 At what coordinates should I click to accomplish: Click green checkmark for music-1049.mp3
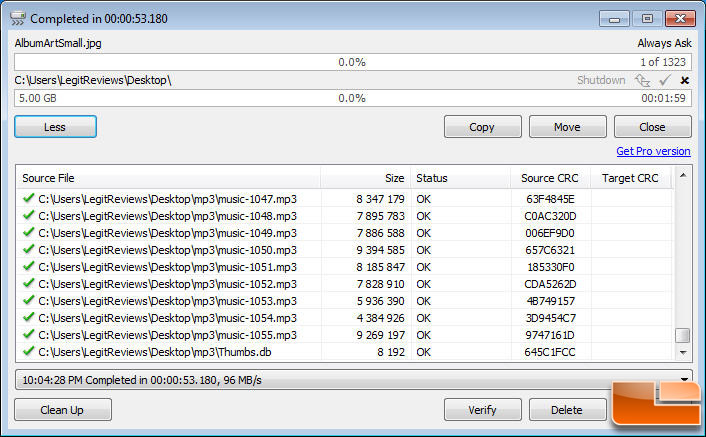point(29,232)
